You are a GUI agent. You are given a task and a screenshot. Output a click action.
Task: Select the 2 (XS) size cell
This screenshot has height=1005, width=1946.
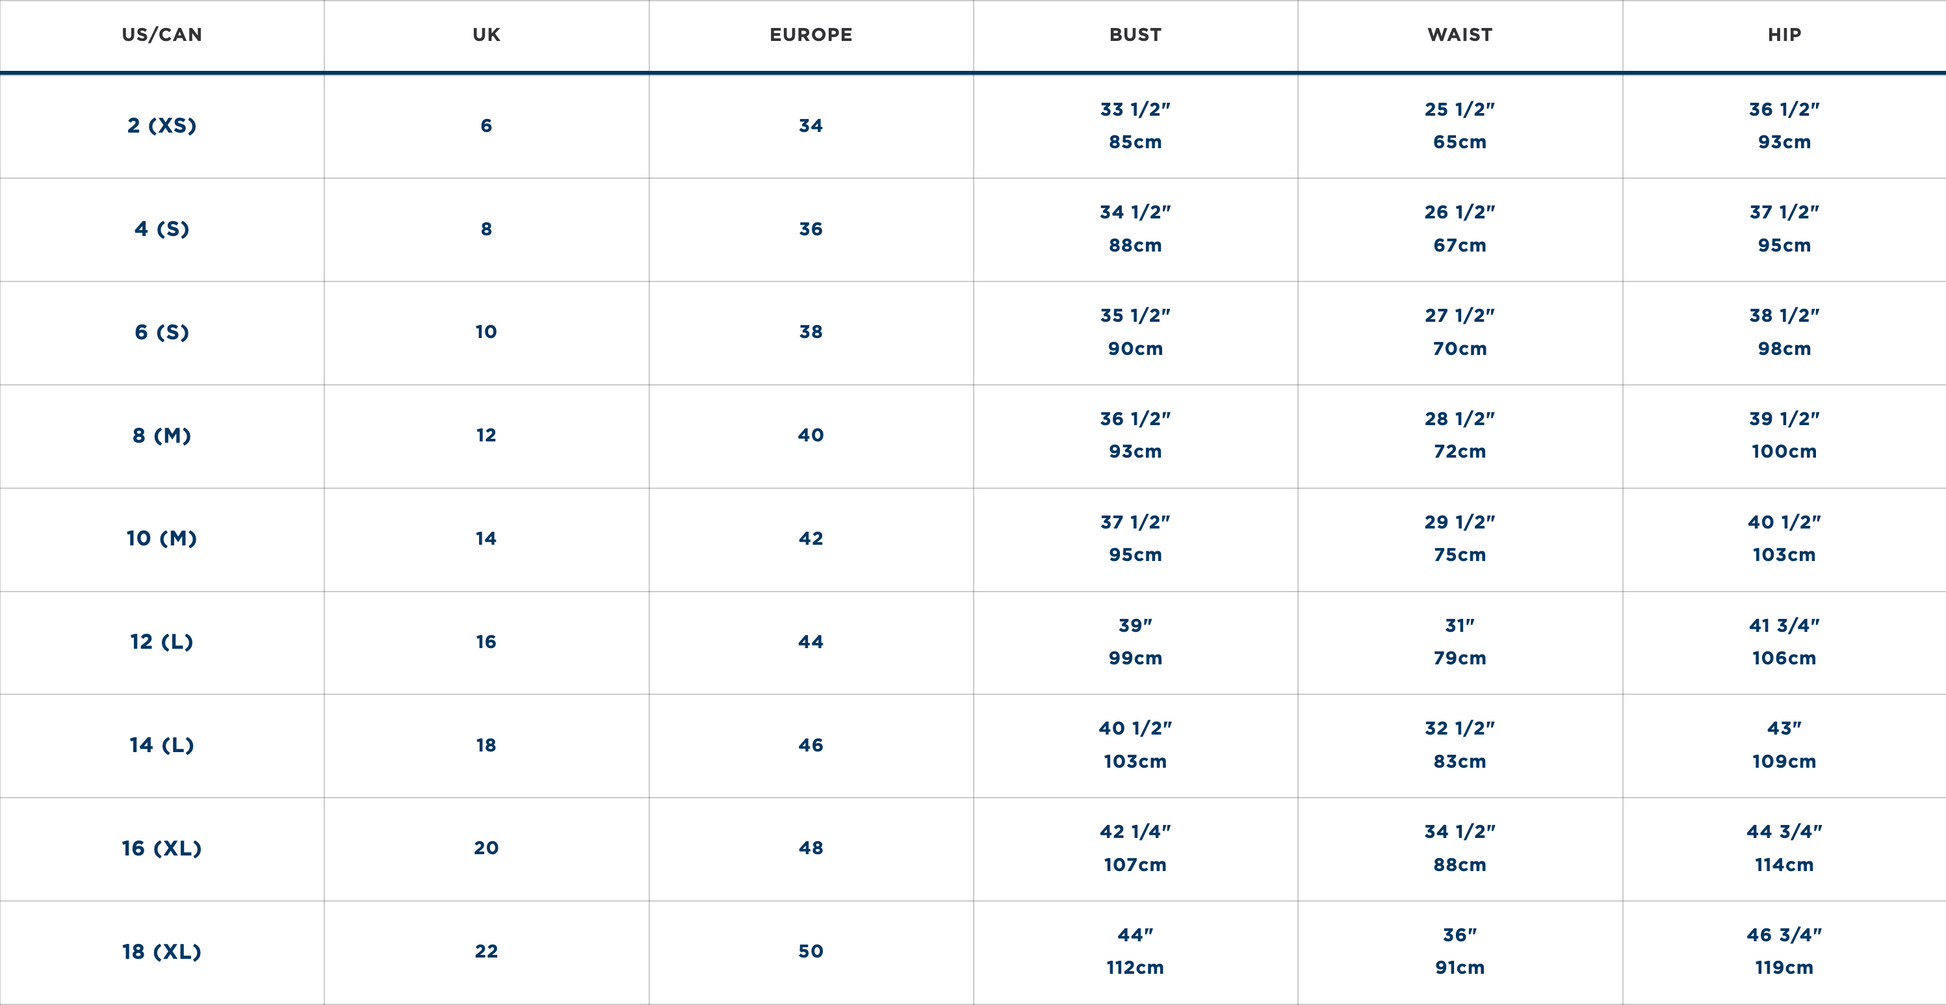click(162, 126)
